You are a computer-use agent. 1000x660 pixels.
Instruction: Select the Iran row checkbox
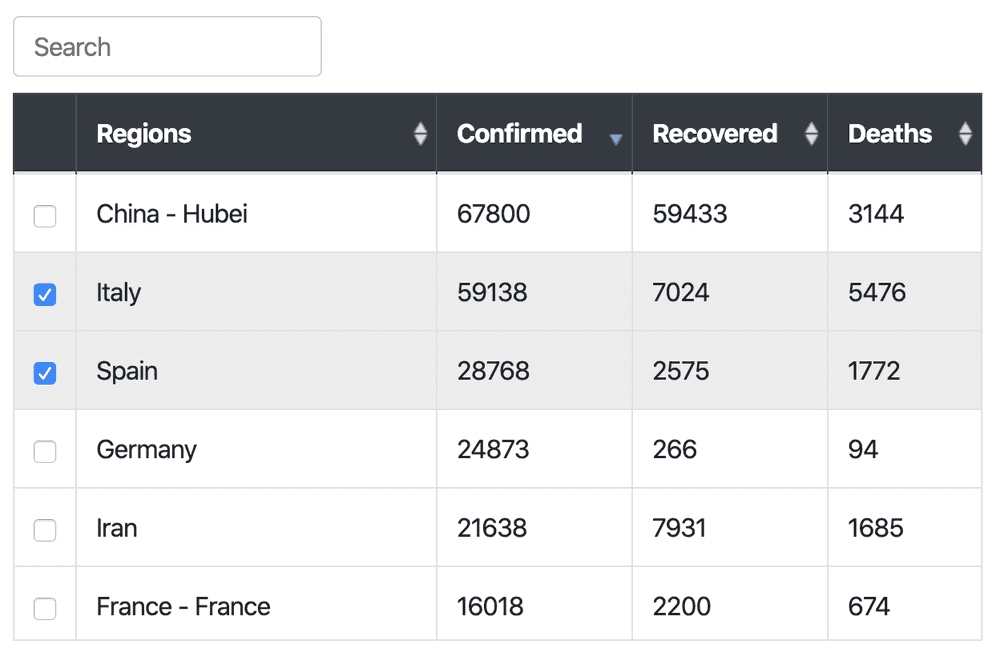45,529
